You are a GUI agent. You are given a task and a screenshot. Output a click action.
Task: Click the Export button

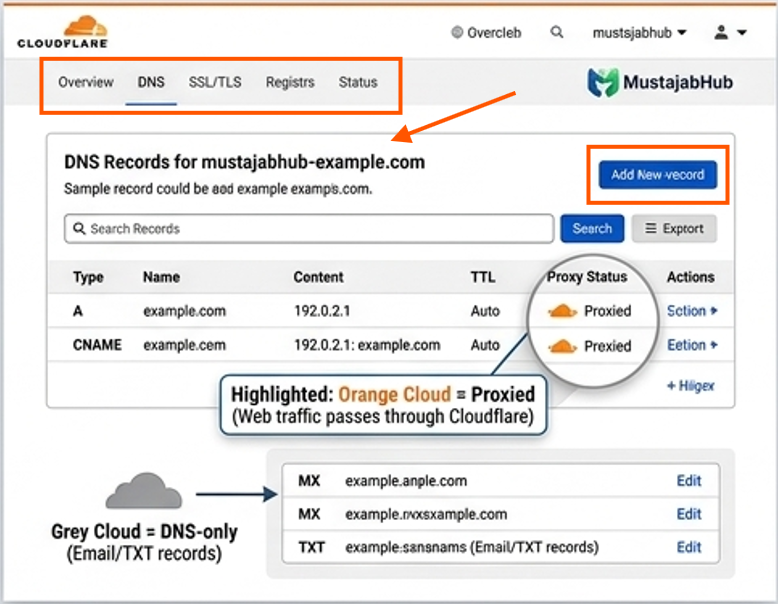tap(674, 228)
